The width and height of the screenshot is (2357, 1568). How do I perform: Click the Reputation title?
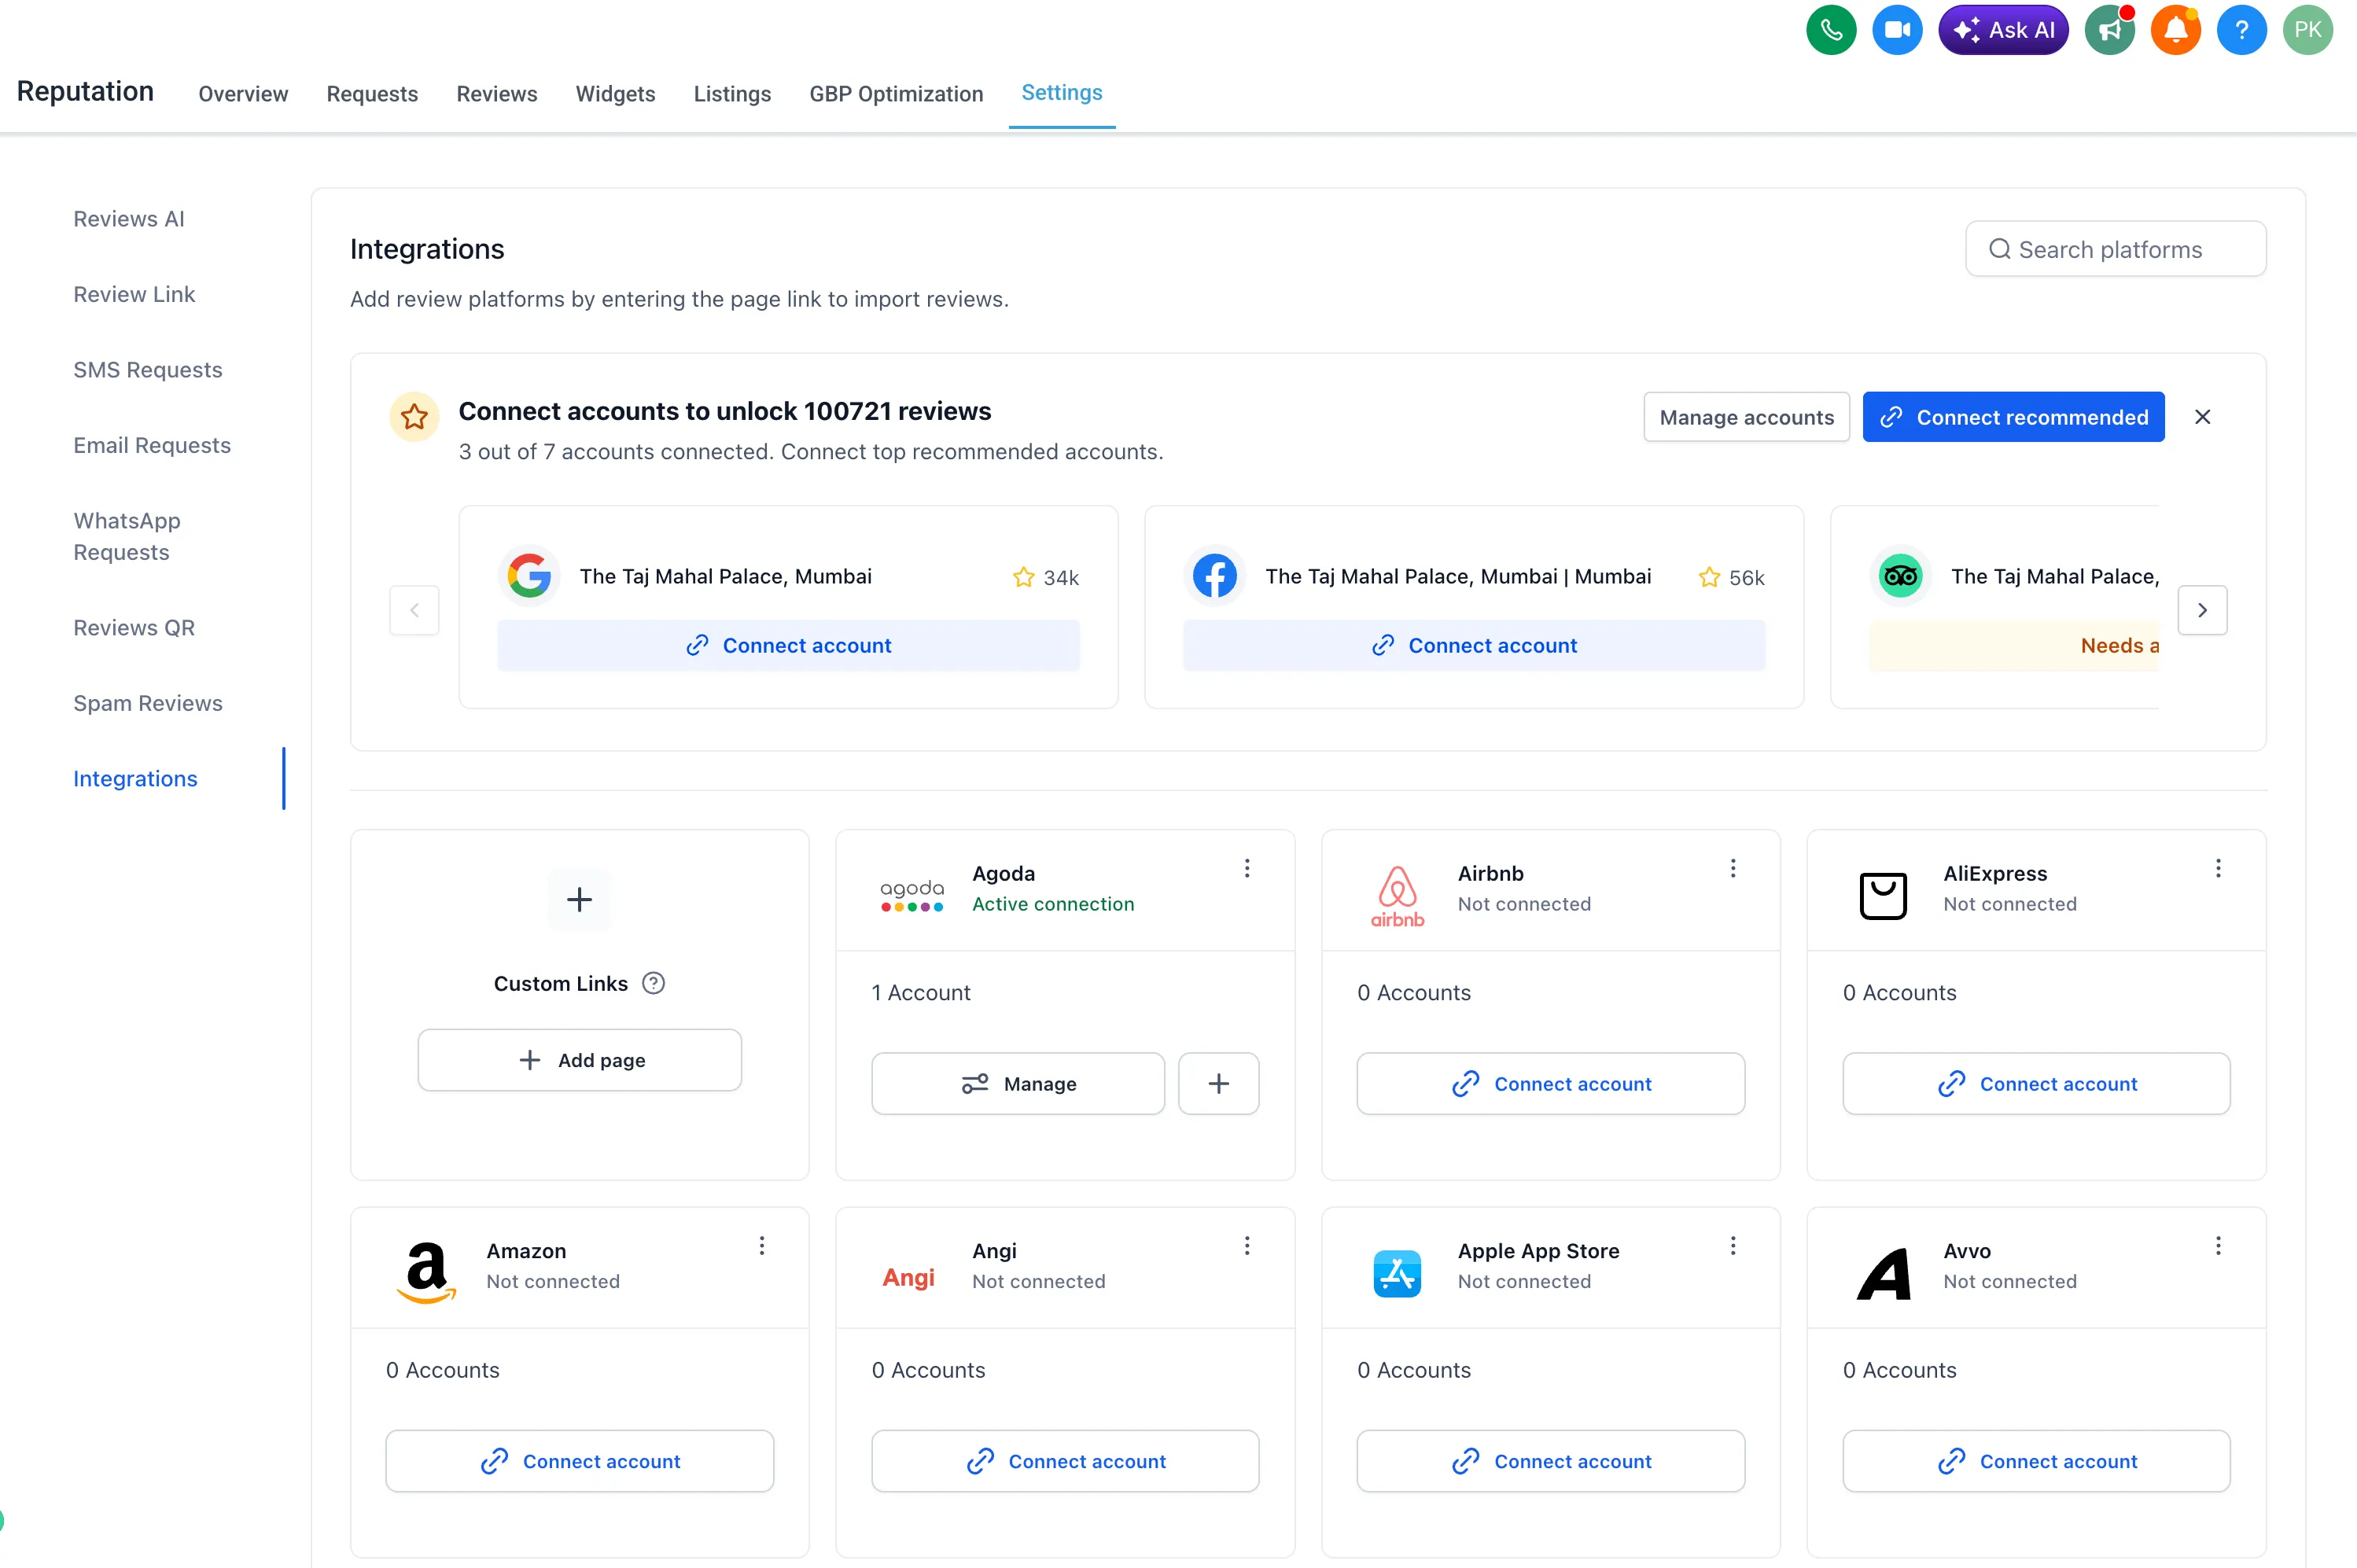[x=85, y=91]
